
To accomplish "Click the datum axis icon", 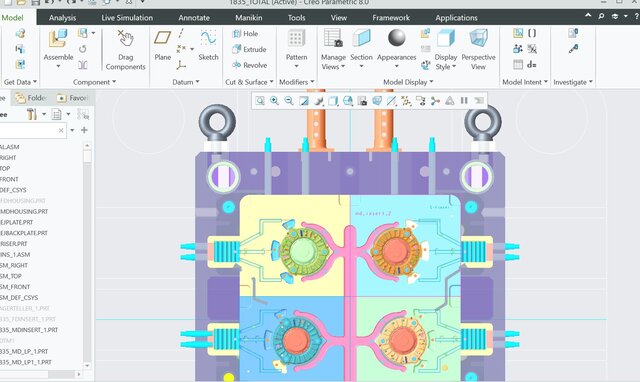I will [181, 33].
